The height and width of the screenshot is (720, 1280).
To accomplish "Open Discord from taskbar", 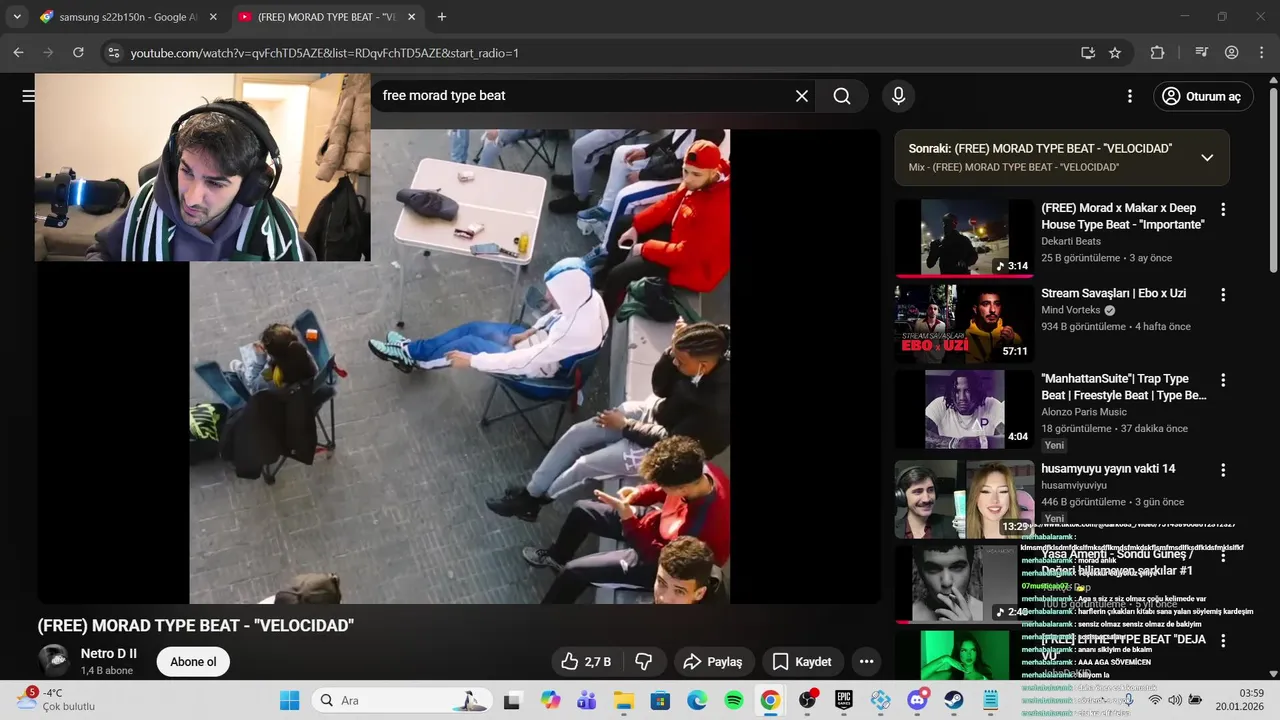I will 917,700.
